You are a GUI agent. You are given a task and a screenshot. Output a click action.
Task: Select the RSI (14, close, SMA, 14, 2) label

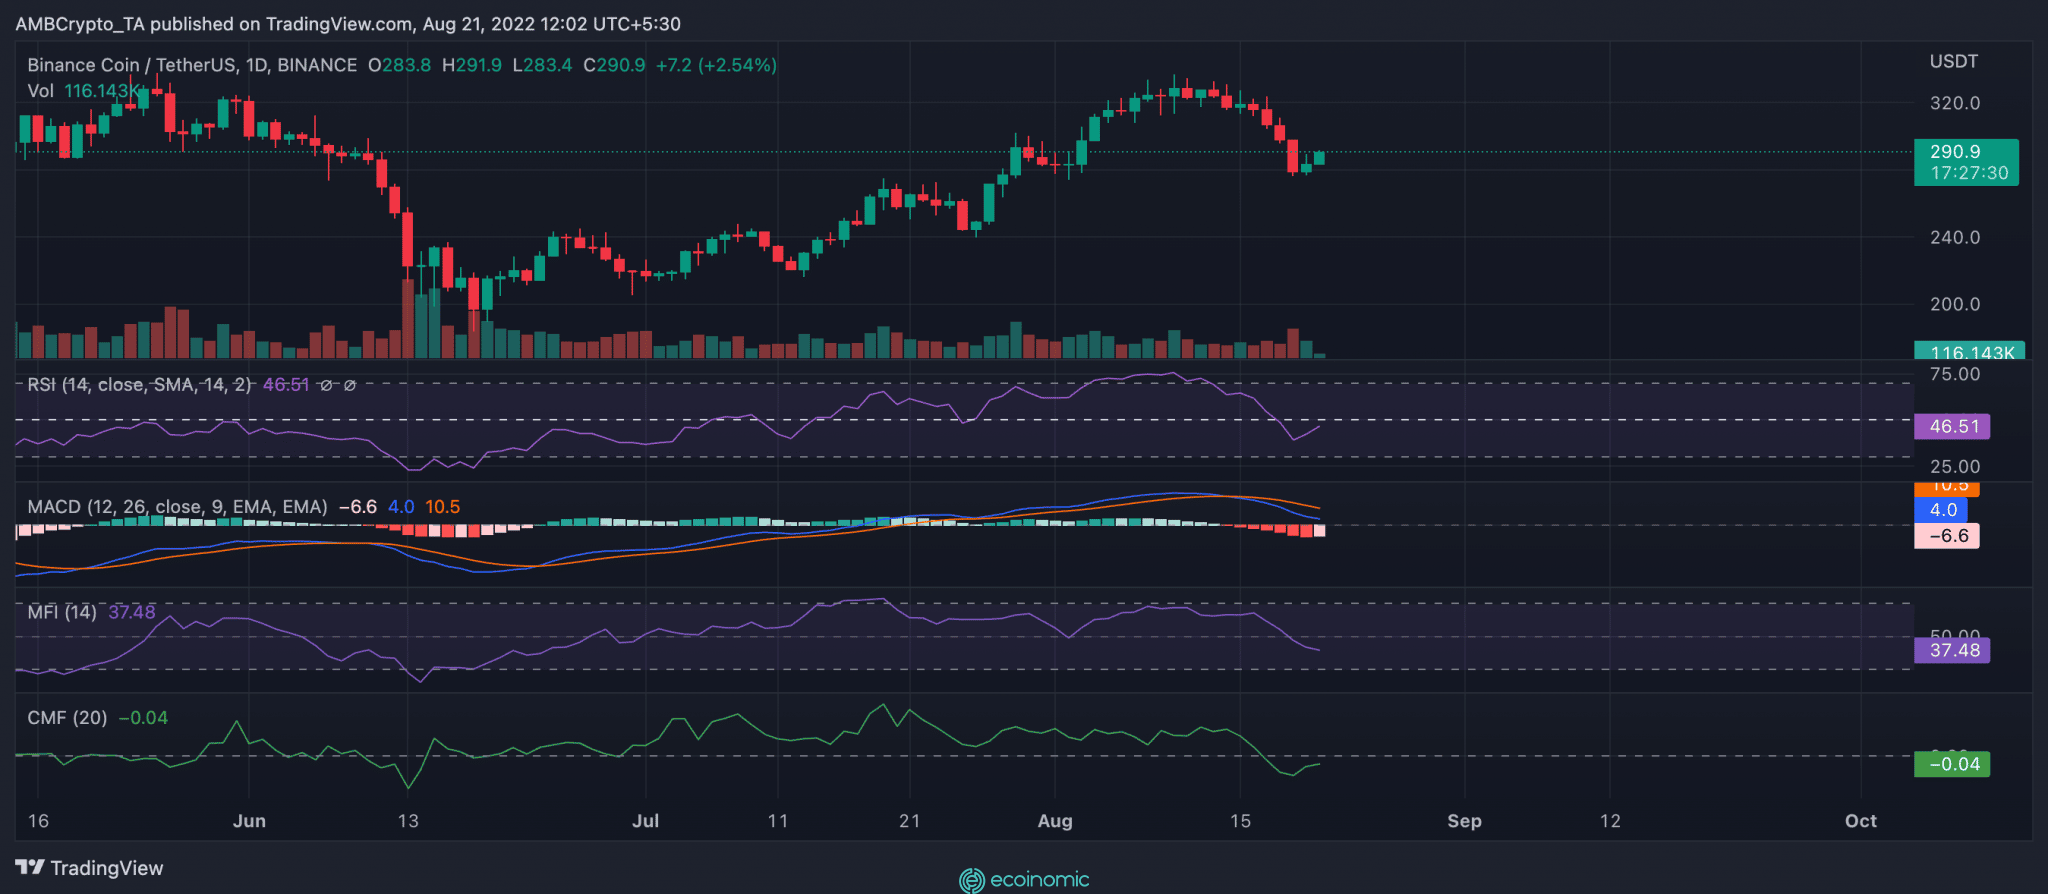(x=140, y=385)
